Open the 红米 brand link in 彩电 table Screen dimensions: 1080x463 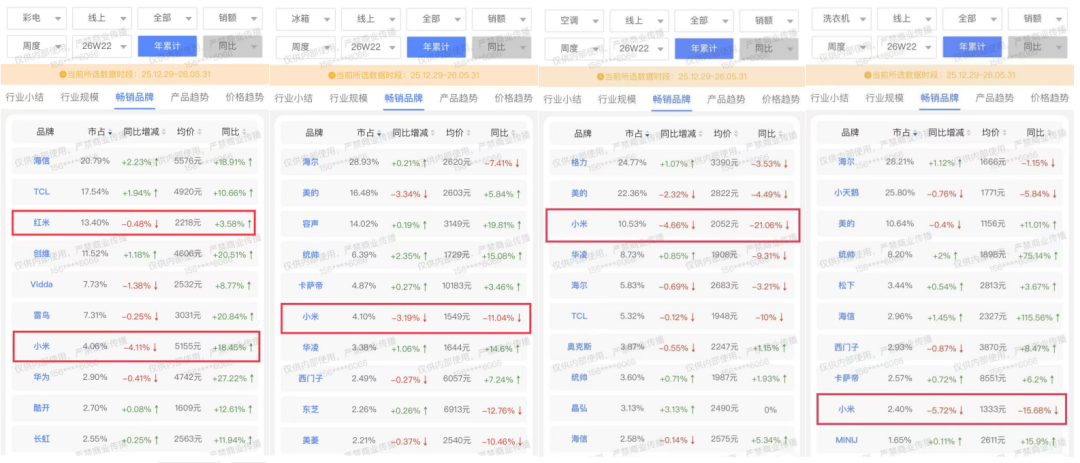coord(41,223)
